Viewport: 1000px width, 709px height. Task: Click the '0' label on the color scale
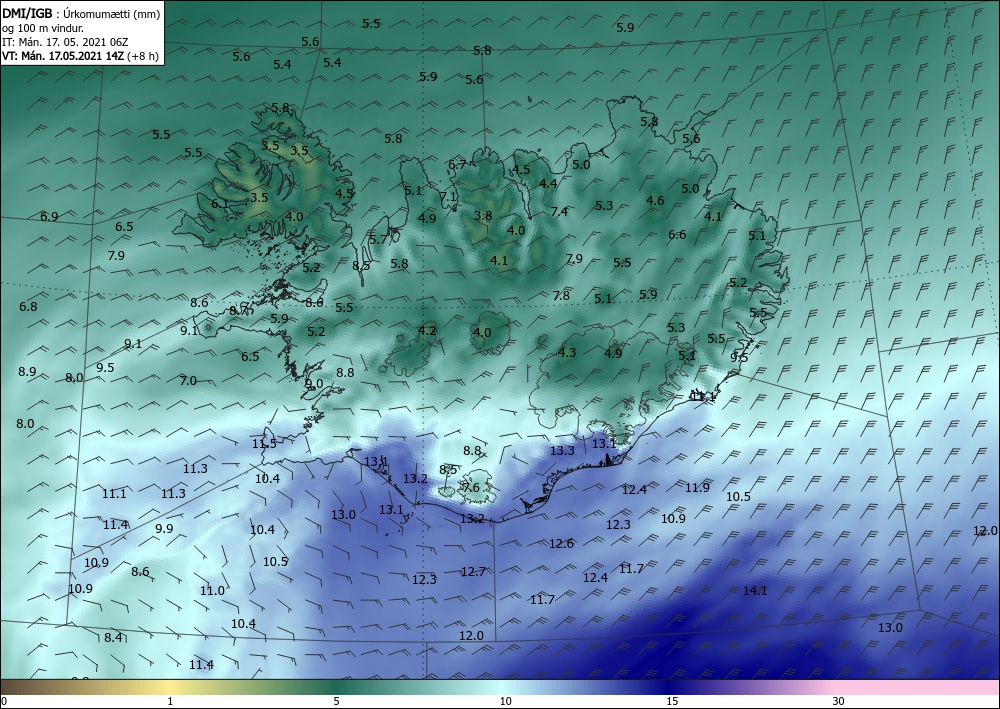4,702
